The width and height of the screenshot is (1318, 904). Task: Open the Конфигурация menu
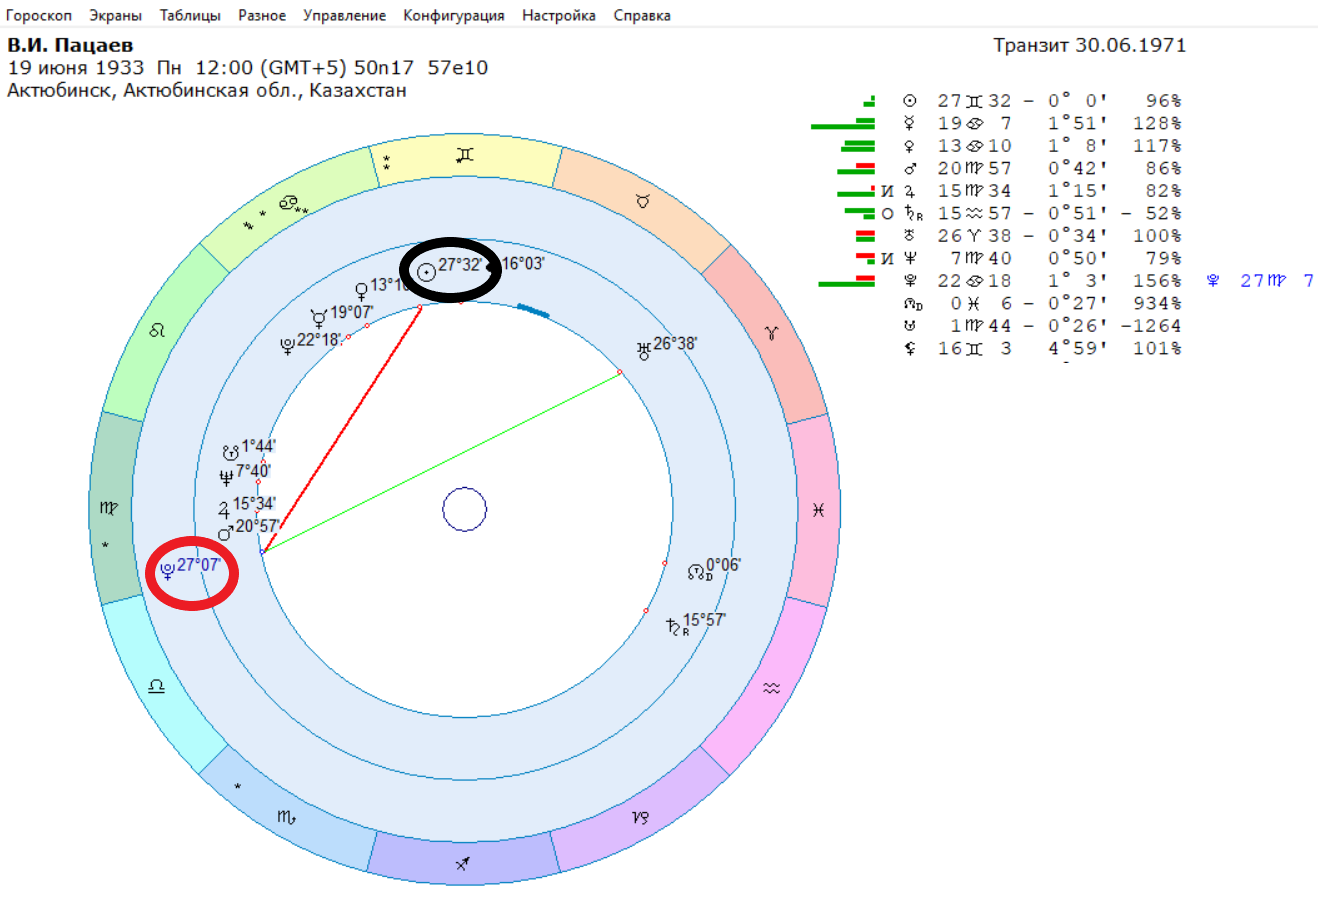(x=454, y=15)
